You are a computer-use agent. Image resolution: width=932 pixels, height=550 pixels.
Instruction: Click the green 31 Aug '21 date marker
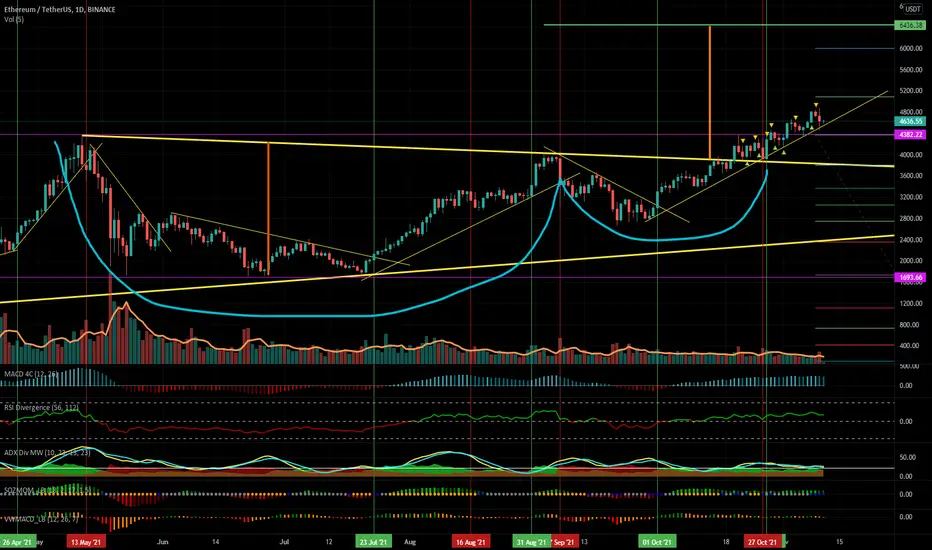point(531,542)
